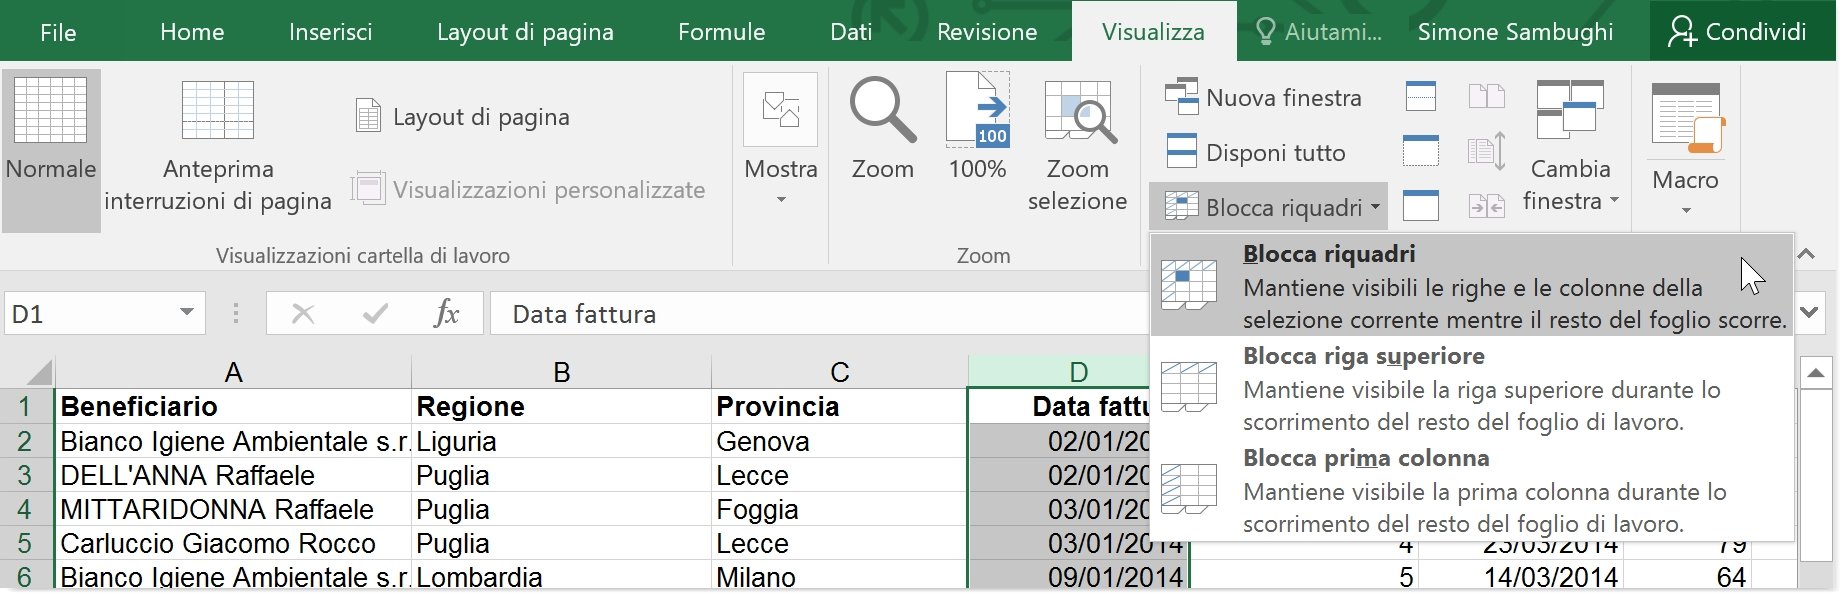
Task: Click the split window (Dividi) icon
Action: tap(1421, 97)
